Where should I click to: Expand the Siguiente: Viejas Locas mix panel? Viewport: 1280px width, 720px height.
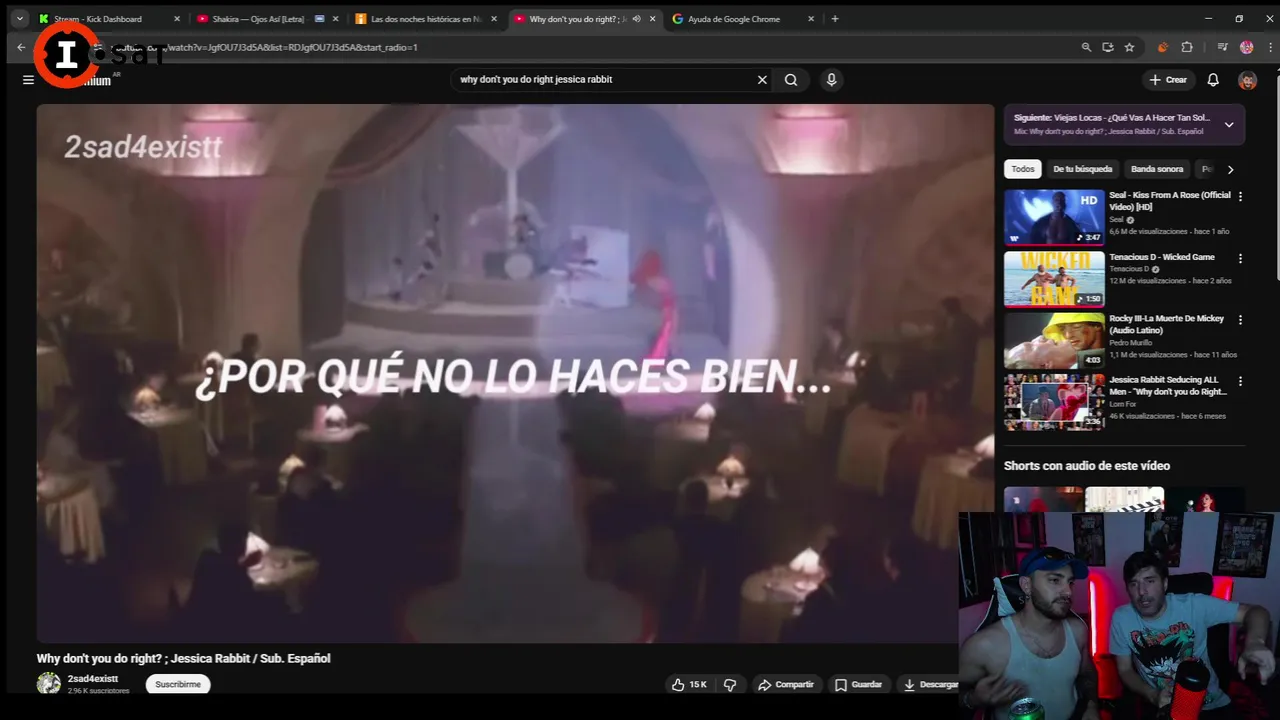(1229, 125)
